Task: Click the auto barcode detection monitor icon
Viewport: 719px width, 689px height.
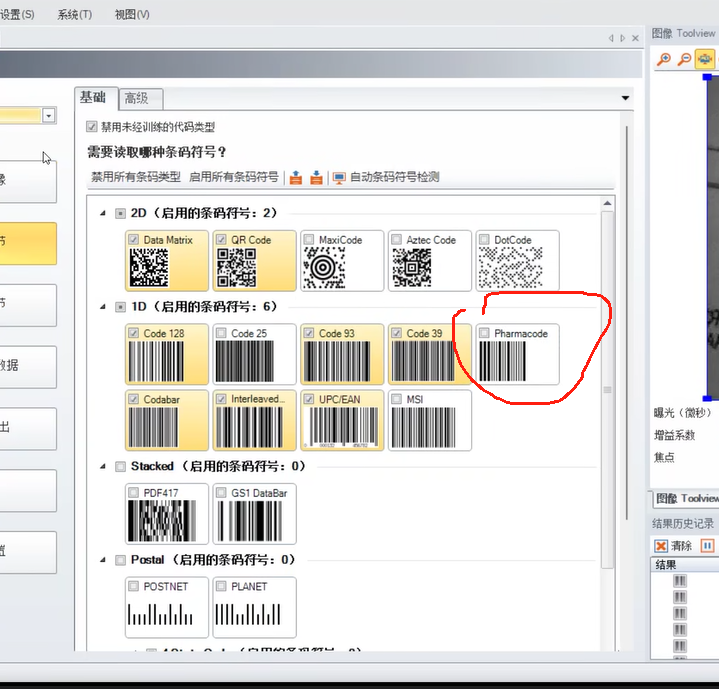Action: pos(339,178)
